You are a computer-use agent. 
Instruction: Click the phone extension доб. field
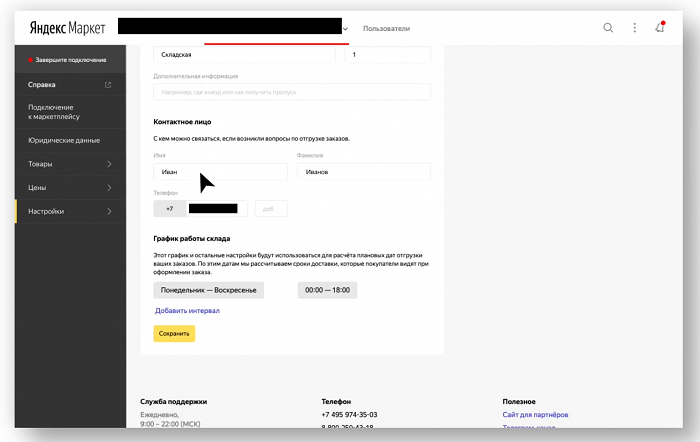271,209
